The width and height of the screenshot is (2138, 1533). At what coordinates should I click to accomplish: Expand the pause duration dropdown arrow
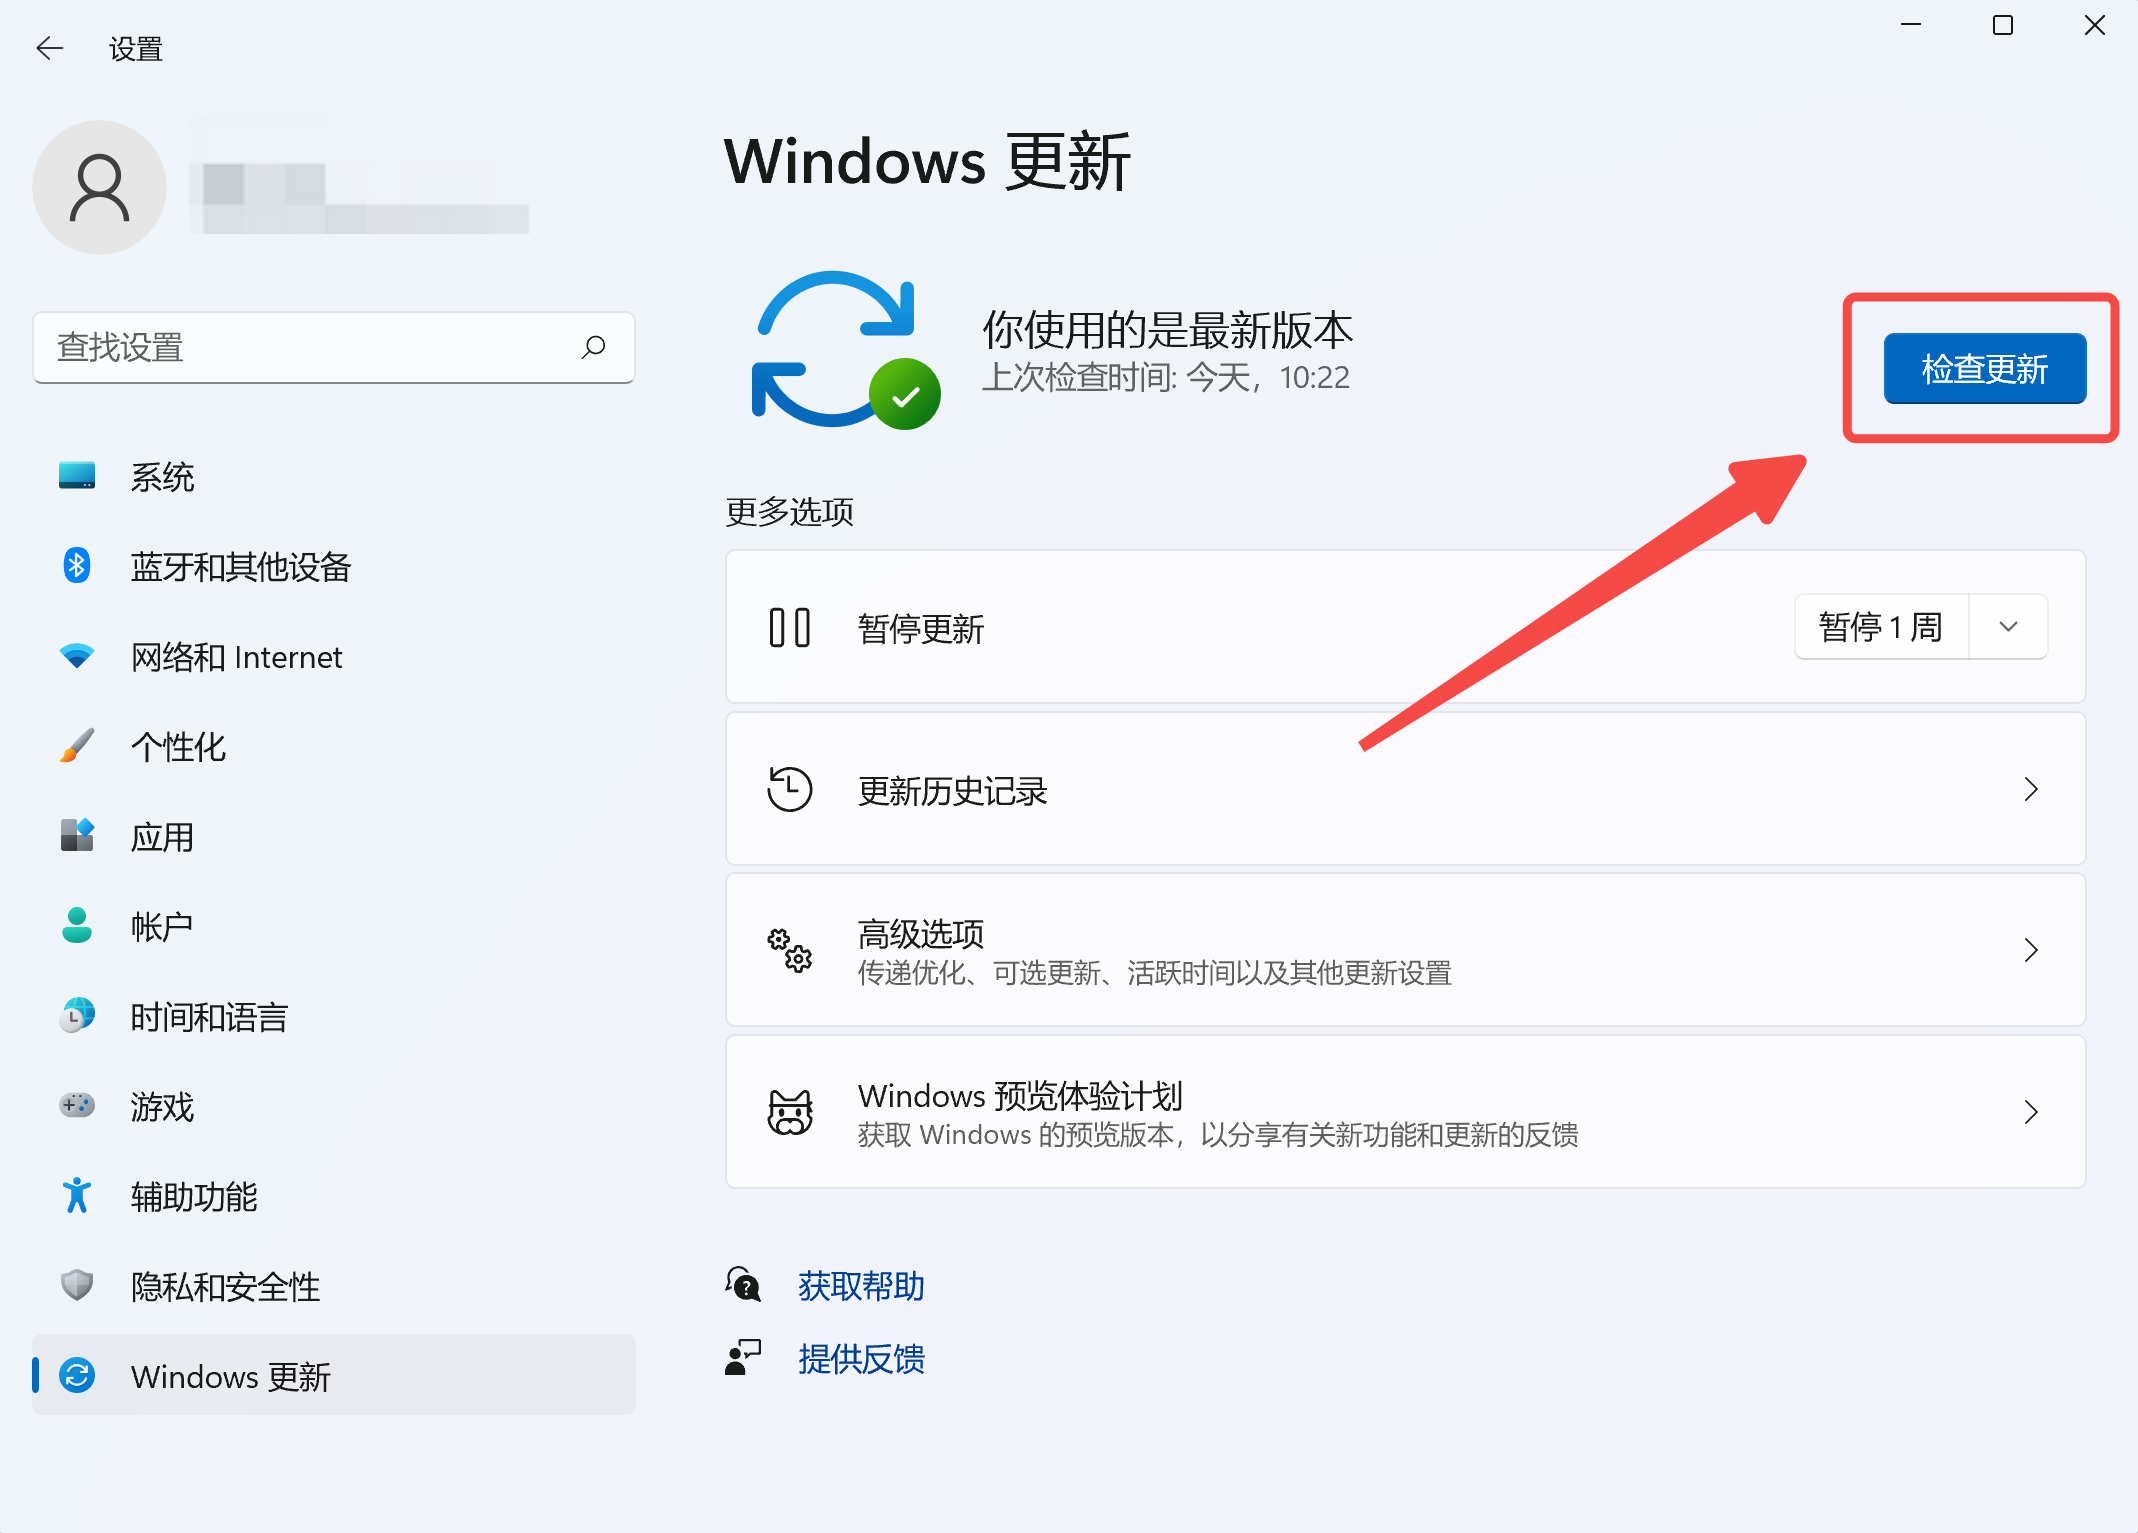2008,627
